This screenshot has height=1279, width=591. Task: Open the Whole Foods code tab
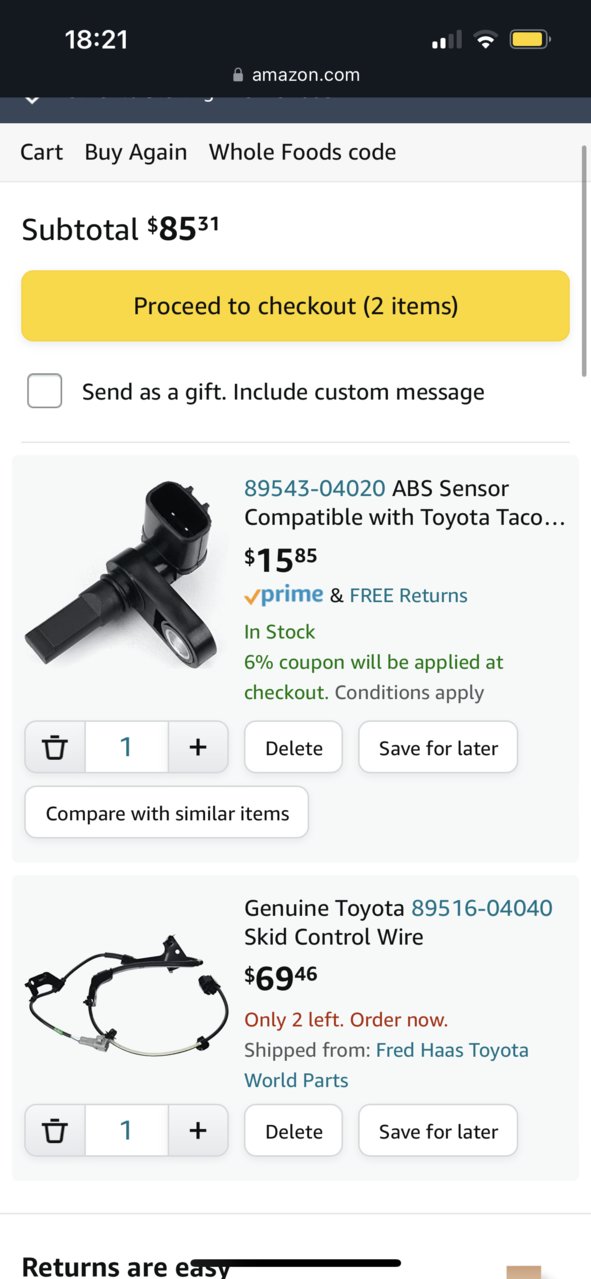302,152
